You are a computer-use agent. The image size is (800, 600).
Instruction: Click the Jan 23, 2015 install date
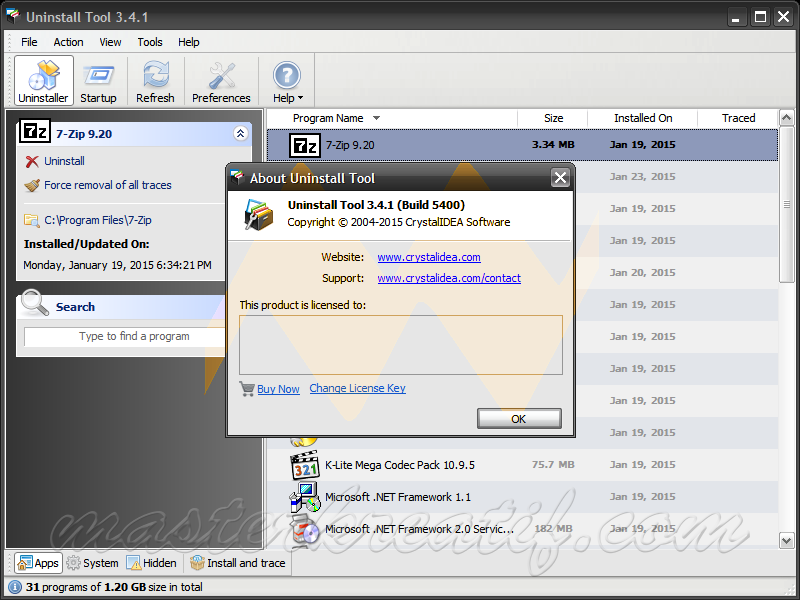coord(642,177)
